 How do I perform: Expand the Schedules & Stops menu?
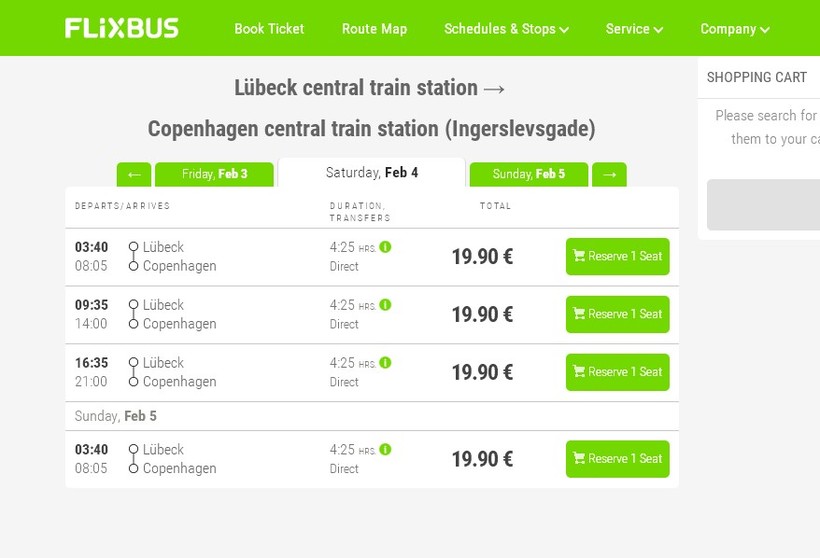[506, 29]
